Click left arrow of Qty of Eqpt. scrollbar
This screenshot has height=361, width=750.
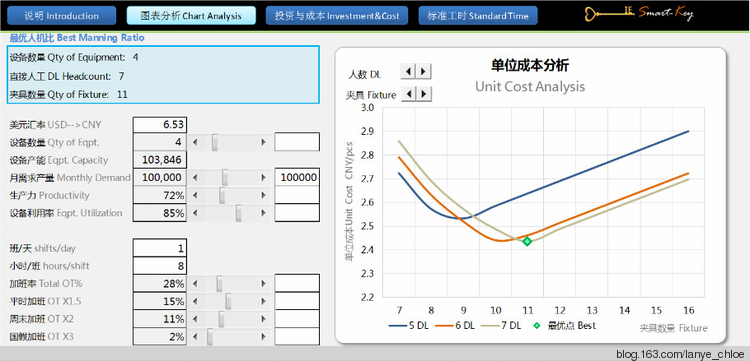click(195, 142)
